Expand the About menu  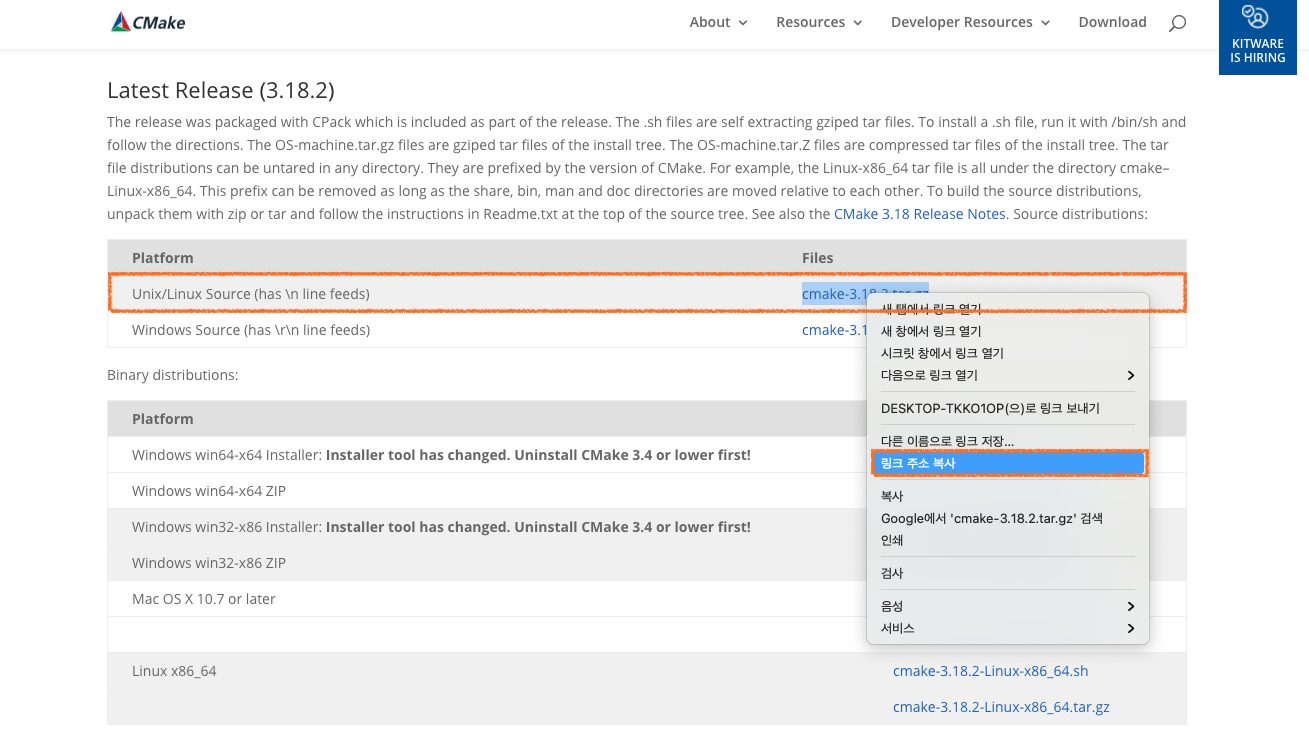(718, 22)
